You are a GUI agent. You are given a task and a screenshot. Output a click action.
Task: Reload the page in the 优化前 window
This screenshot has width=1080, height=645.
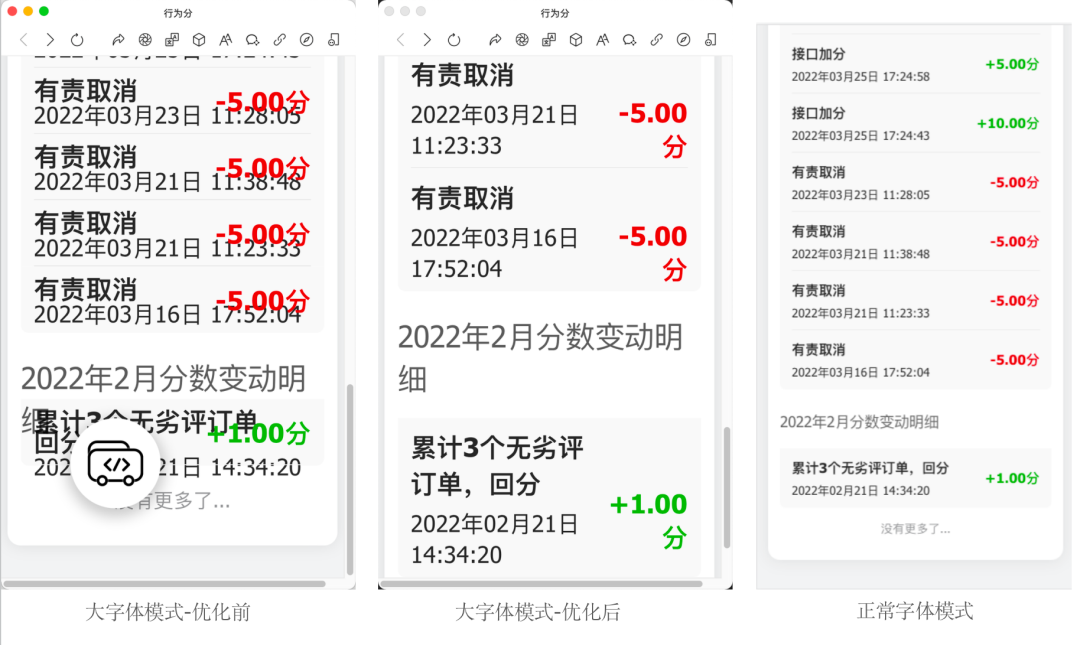tap(76, 40)
